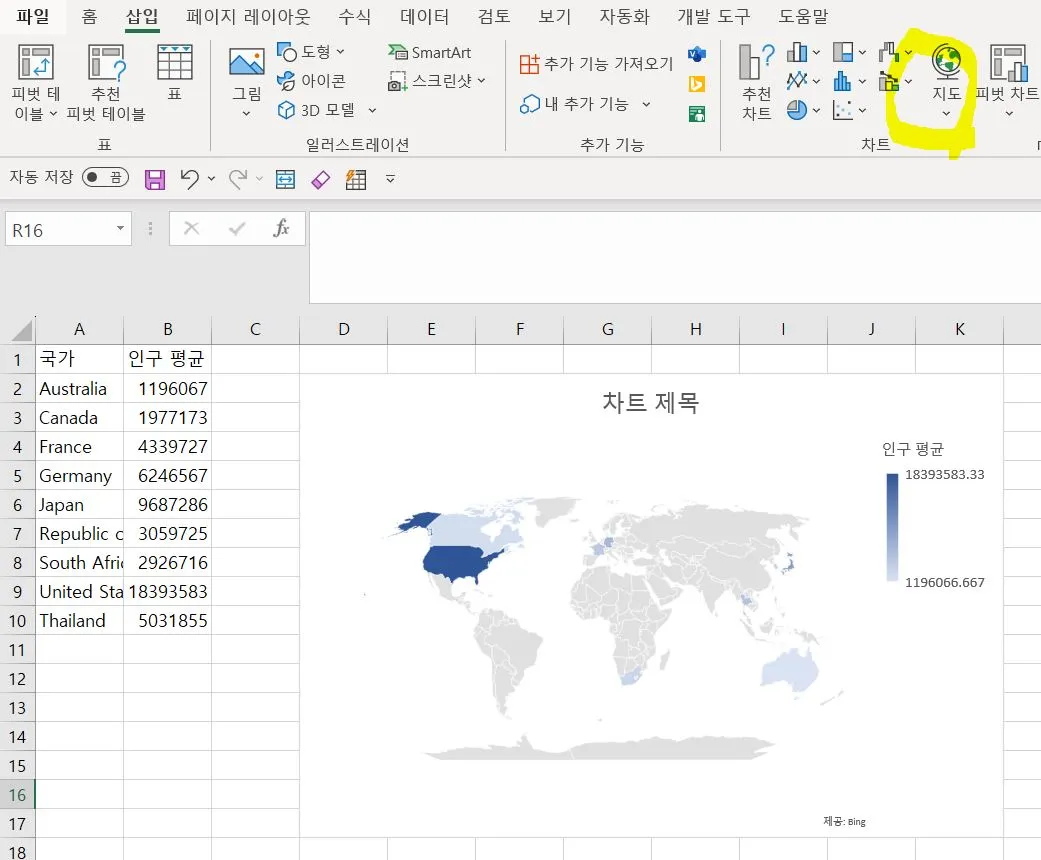The width and height of the screenshot is (1041, 860).
Task: Click the table with lightning bolt icon
Action: (356, 179)
